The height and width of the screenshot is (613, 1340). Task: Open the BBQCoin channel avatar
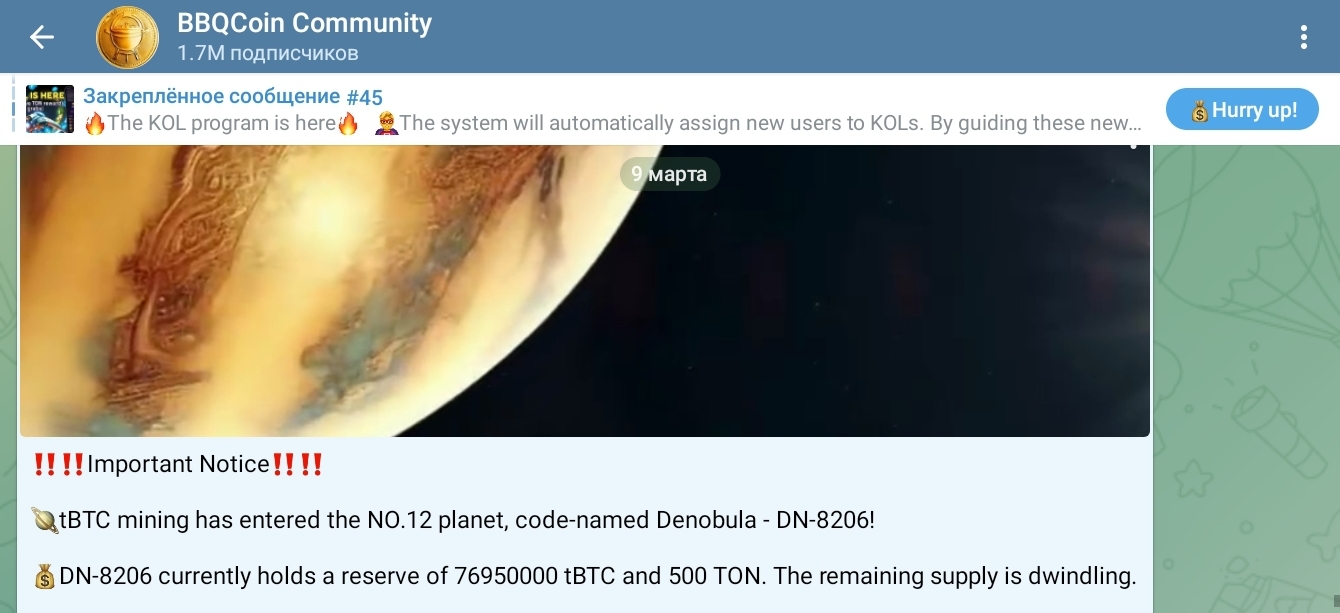pos(127,37)
